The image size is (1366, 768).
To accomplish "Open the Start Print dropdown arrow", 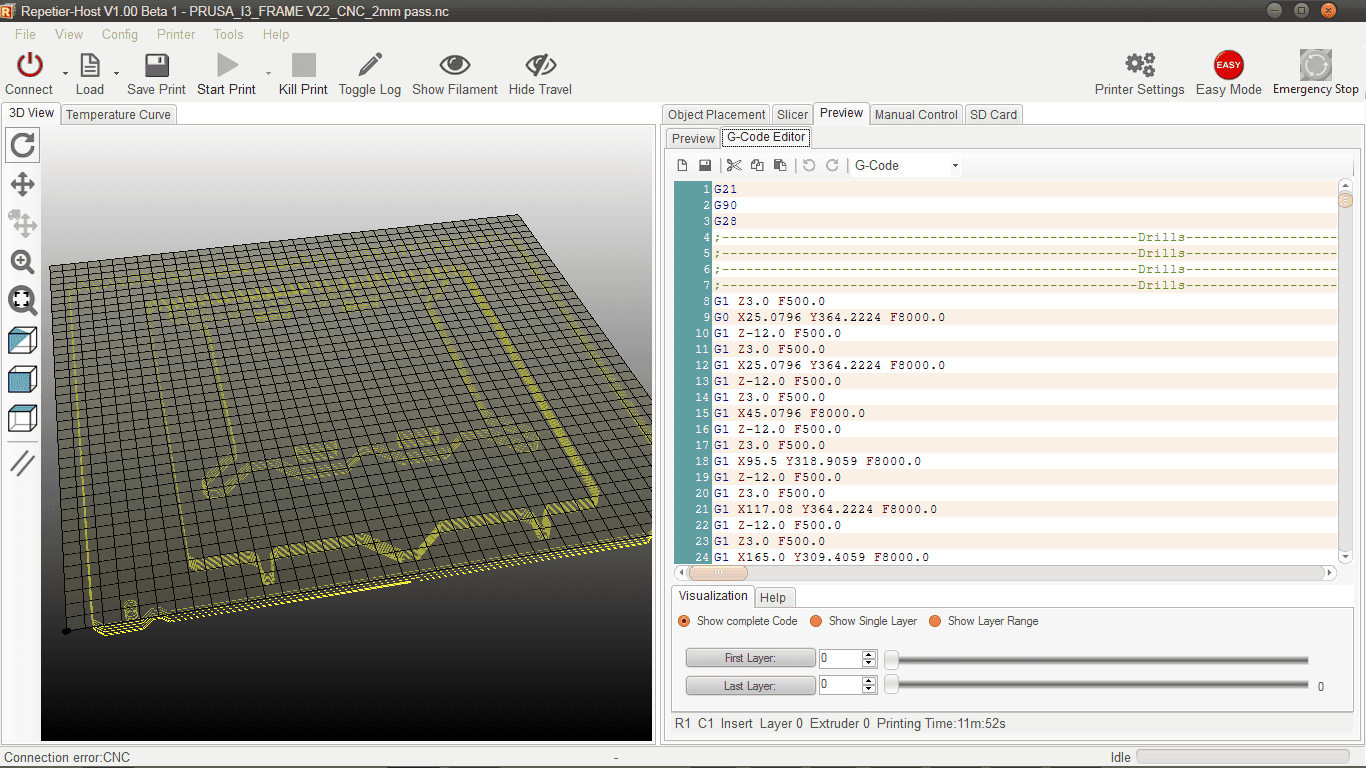I will pyautogui.click(x=266, y=75).
